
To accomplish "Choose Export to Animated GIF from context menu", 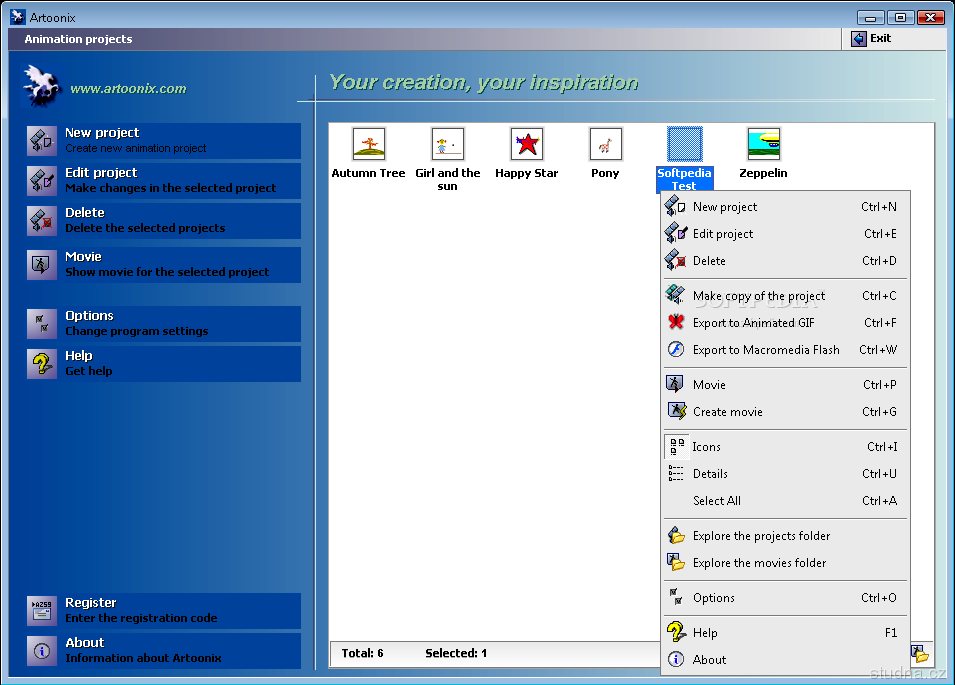I will (x=753, y=323).
